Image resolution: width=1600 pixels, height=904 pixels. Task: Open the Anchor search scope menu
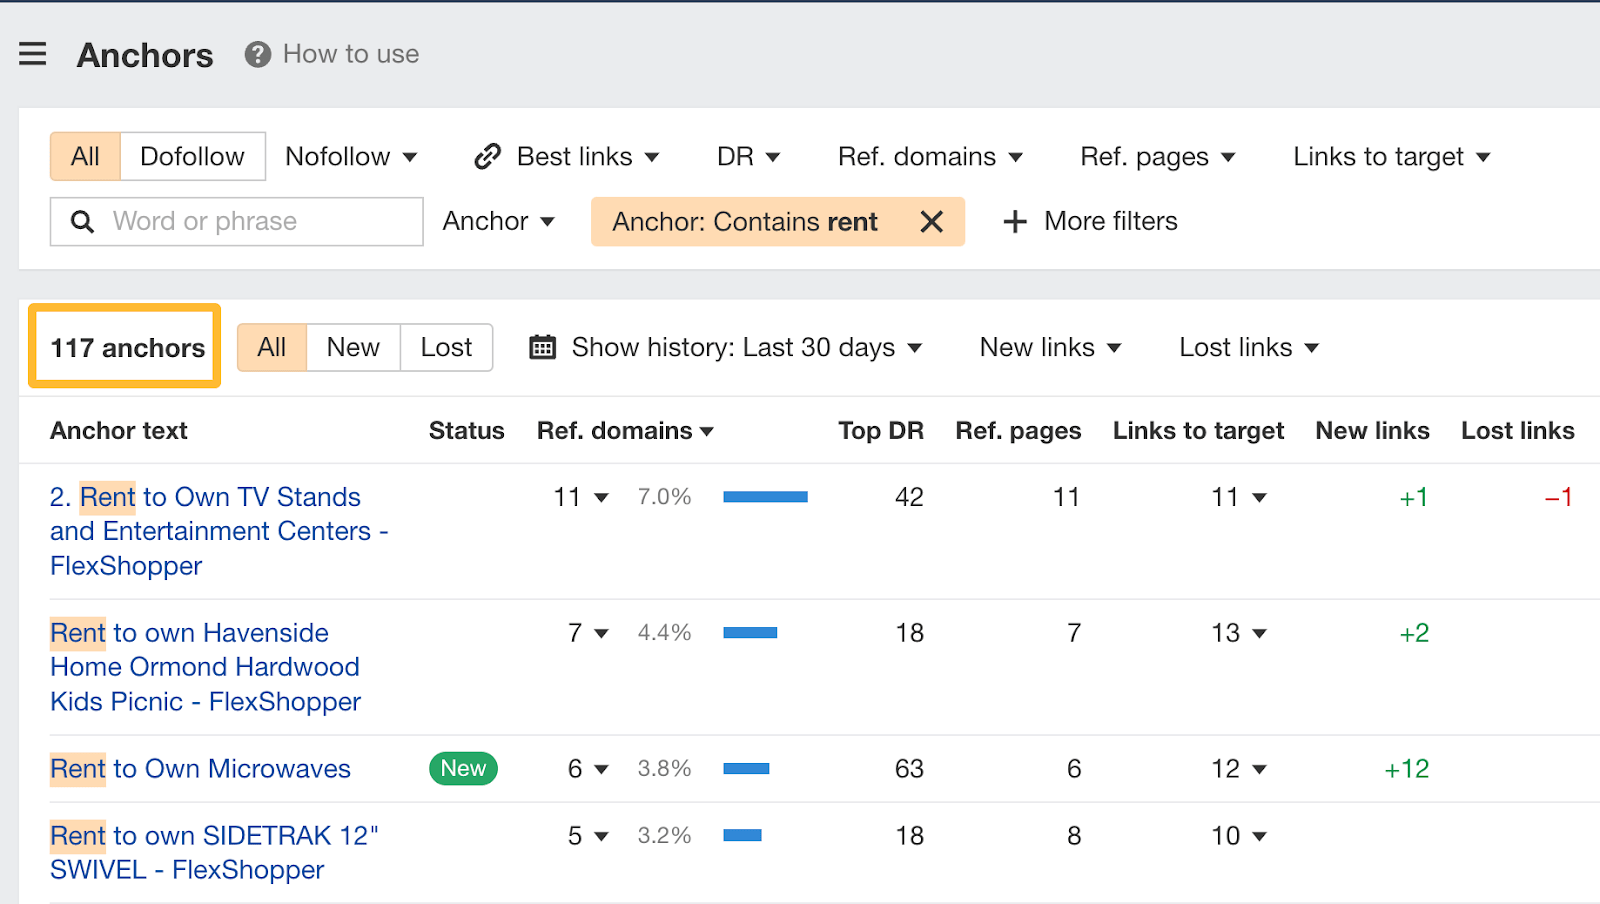[x=499, y=221]
